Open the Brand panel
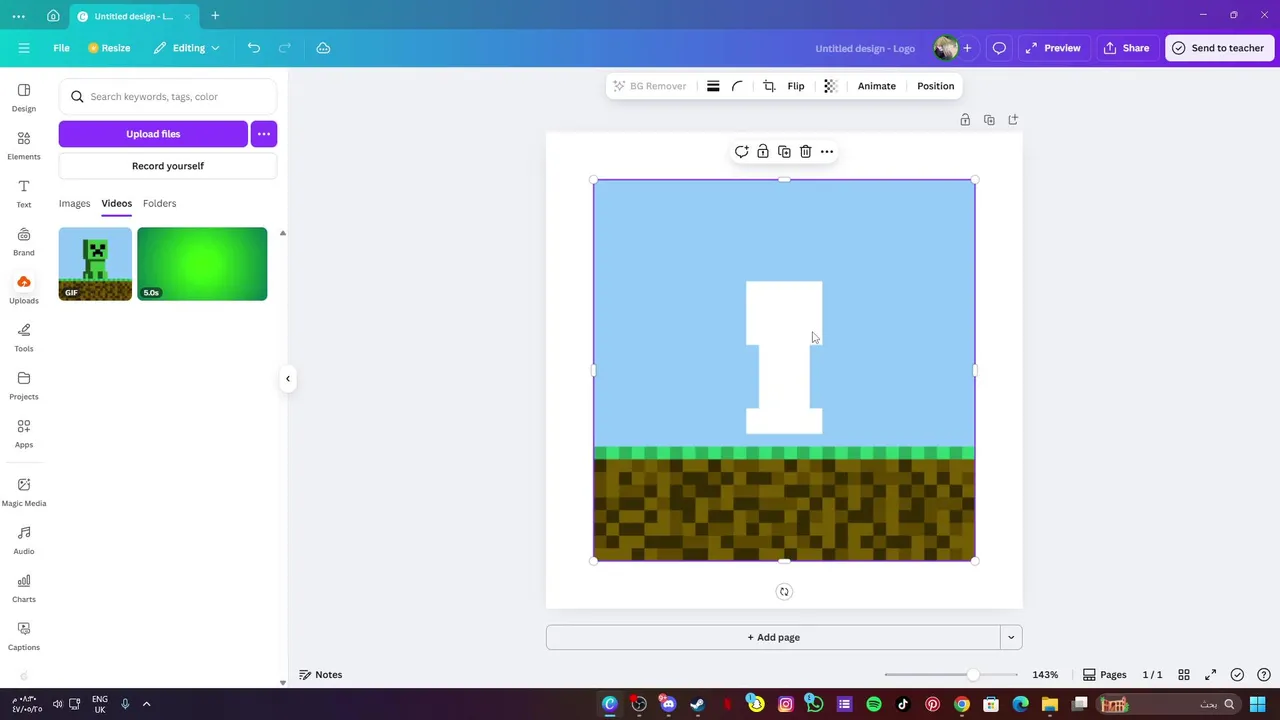The height and width of the screenshot is (720, 1280). click(24, 241)
